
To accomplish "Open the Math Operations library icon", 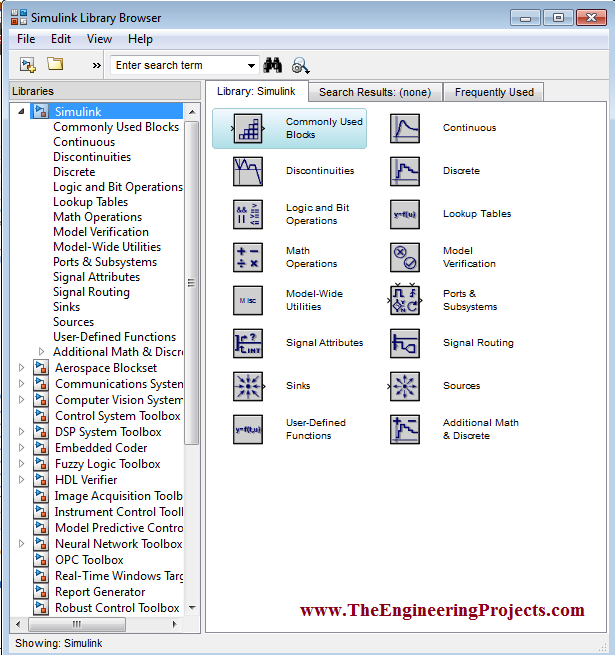I will click(x=248, y=257).
